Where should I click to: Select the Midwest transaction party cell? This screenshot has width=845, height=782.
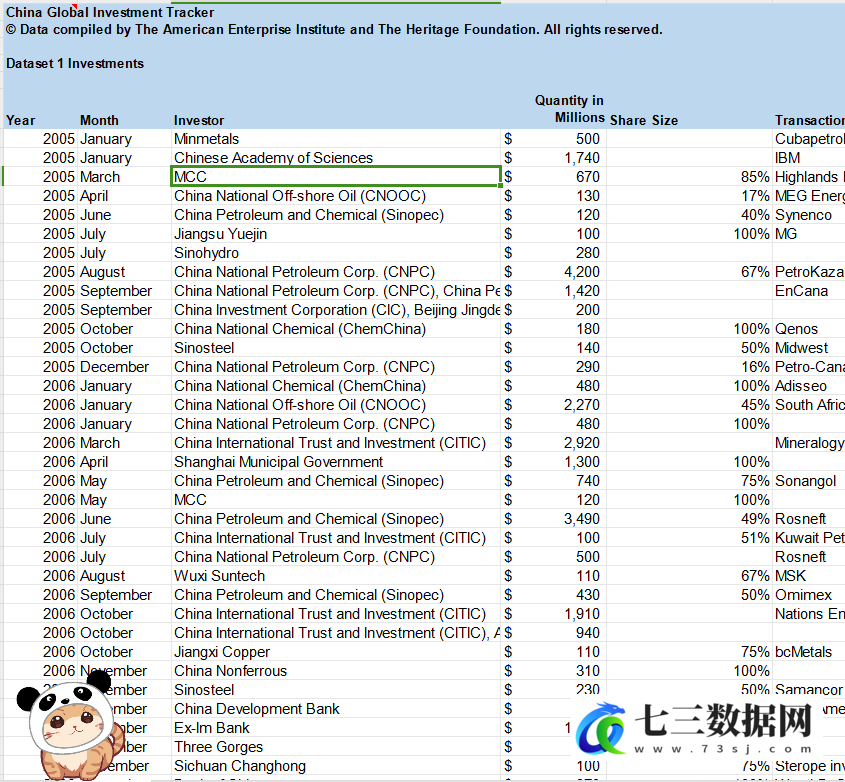pyautogui.click(x=809, y=348)
